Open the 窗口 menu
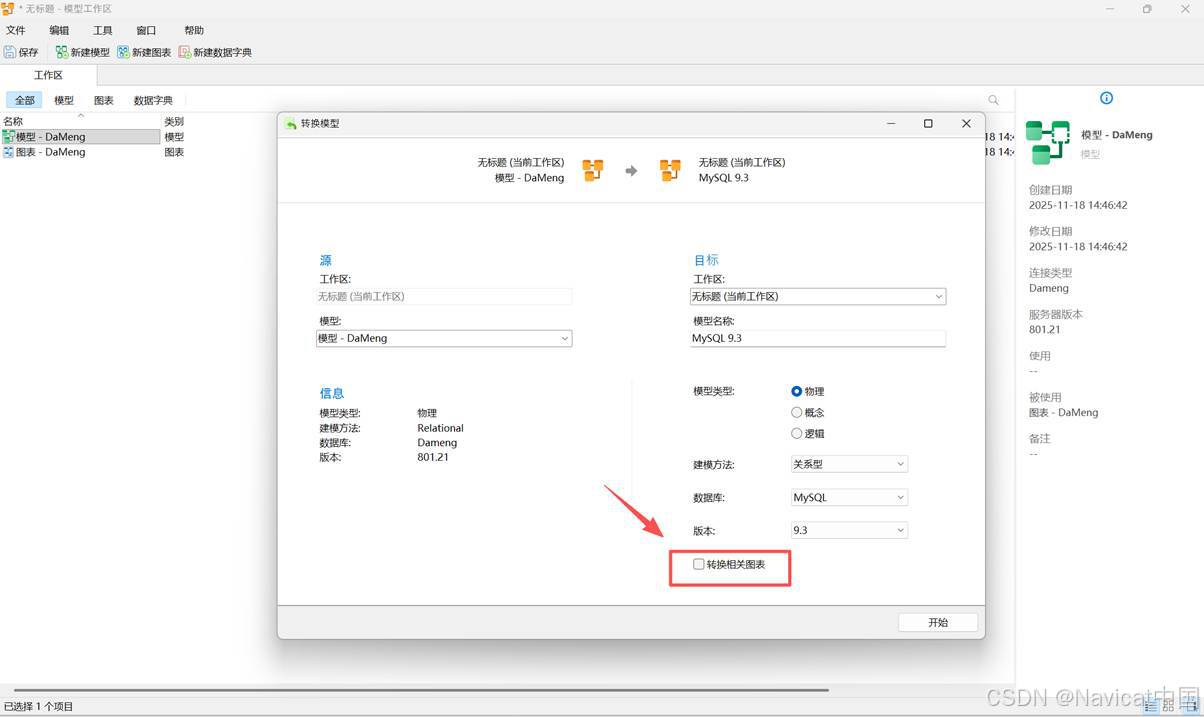The width and height of the screenshot is (1204, 717). point(146,31)
